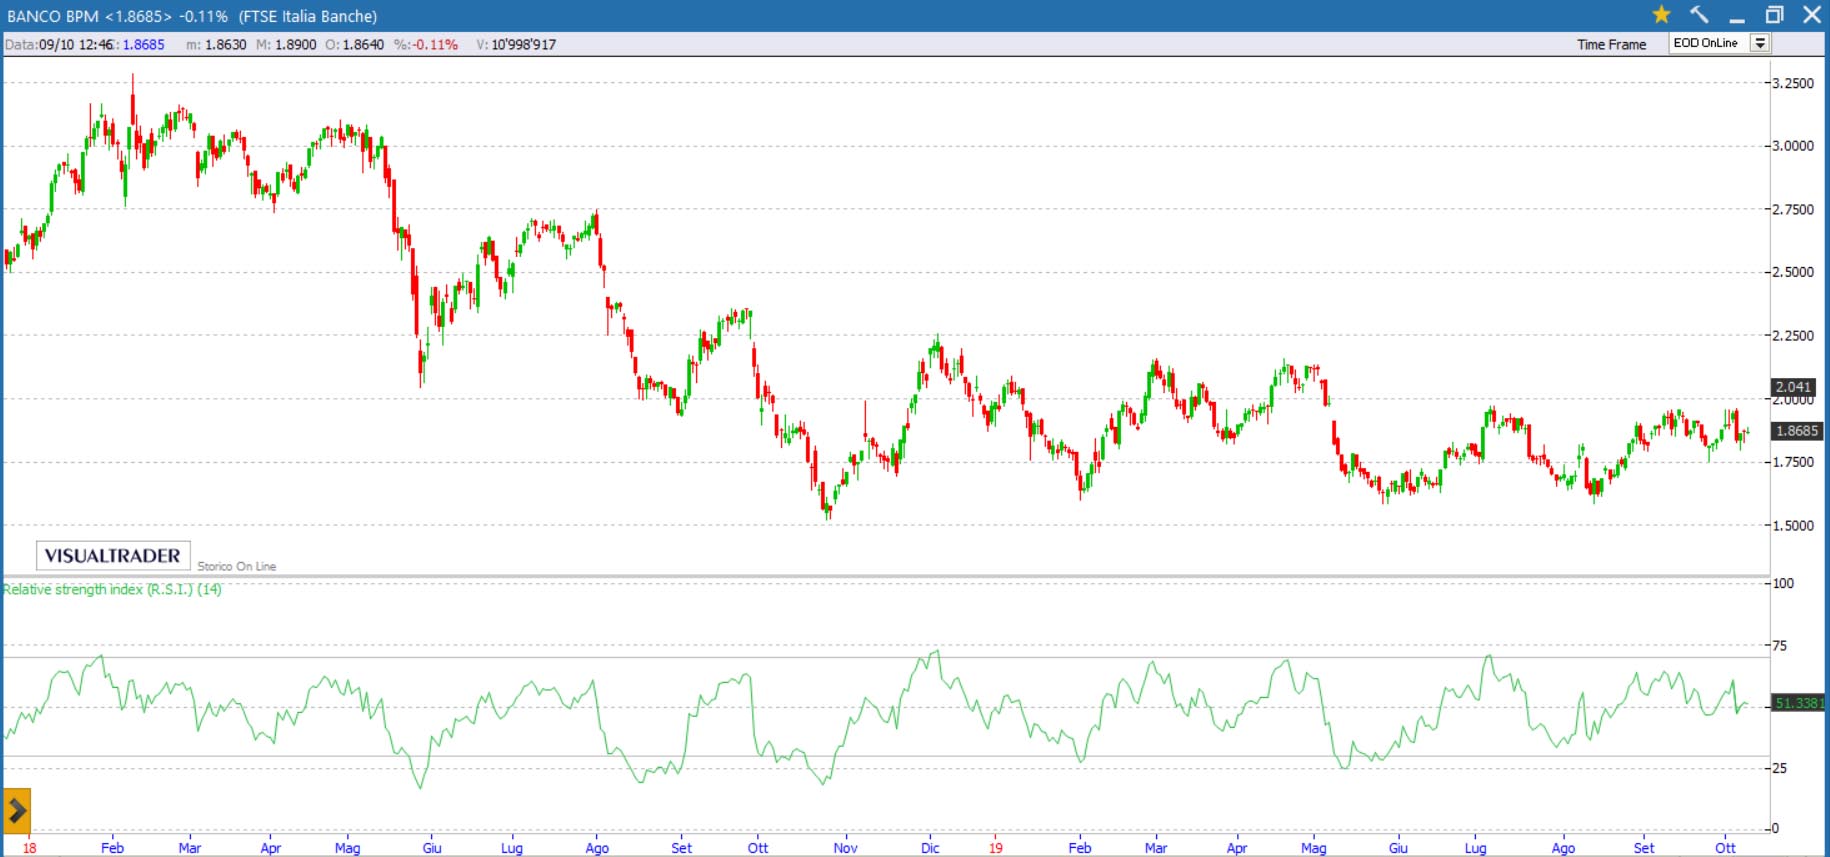
Task: Click the 3.0000 price axis label
Action: 1793,146
